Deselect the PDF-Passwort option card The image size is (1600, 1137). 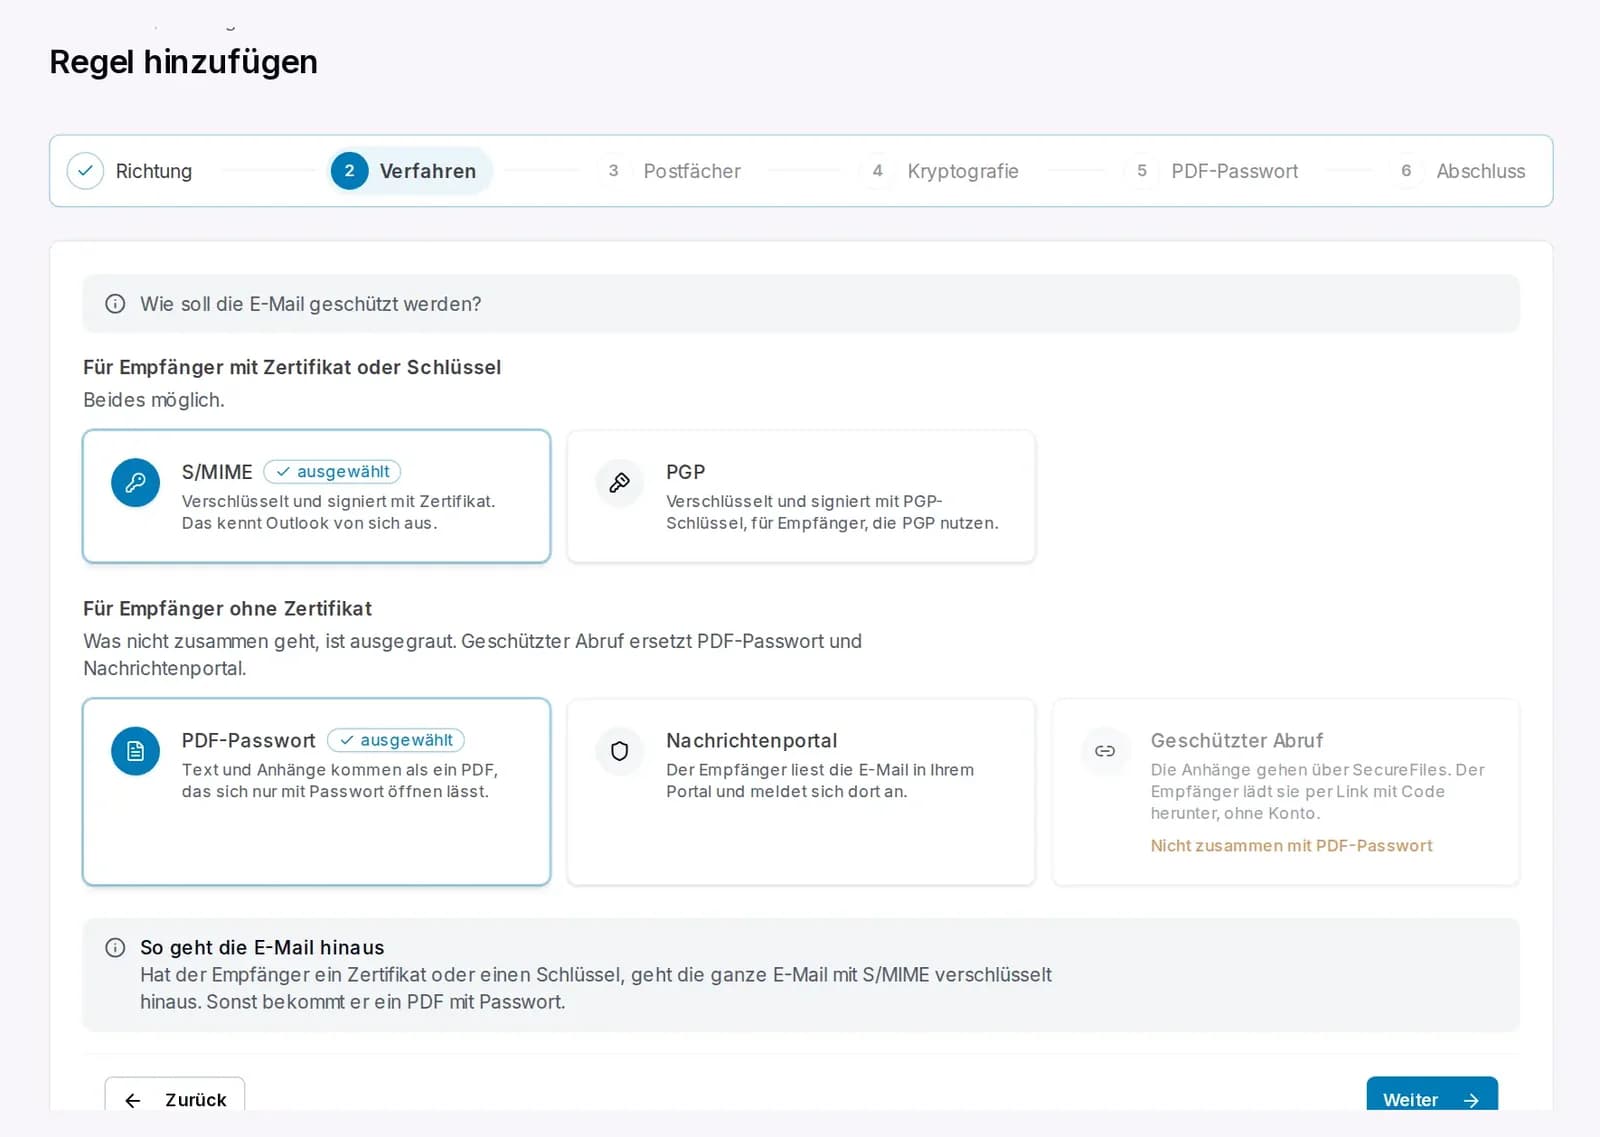316,792
